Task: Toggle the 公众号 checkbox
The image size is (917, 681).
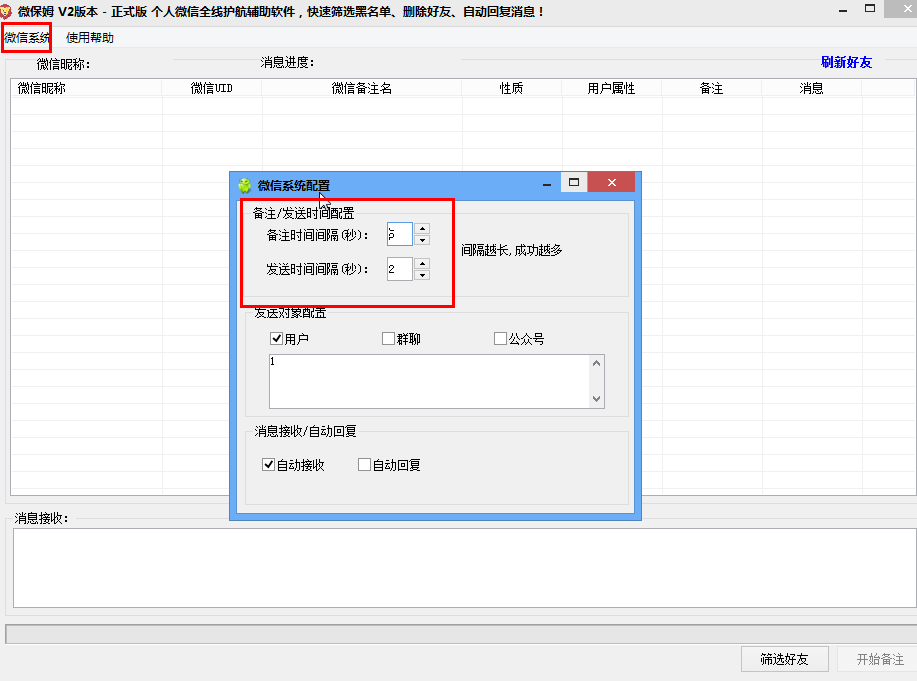Action: coord(500,338)
